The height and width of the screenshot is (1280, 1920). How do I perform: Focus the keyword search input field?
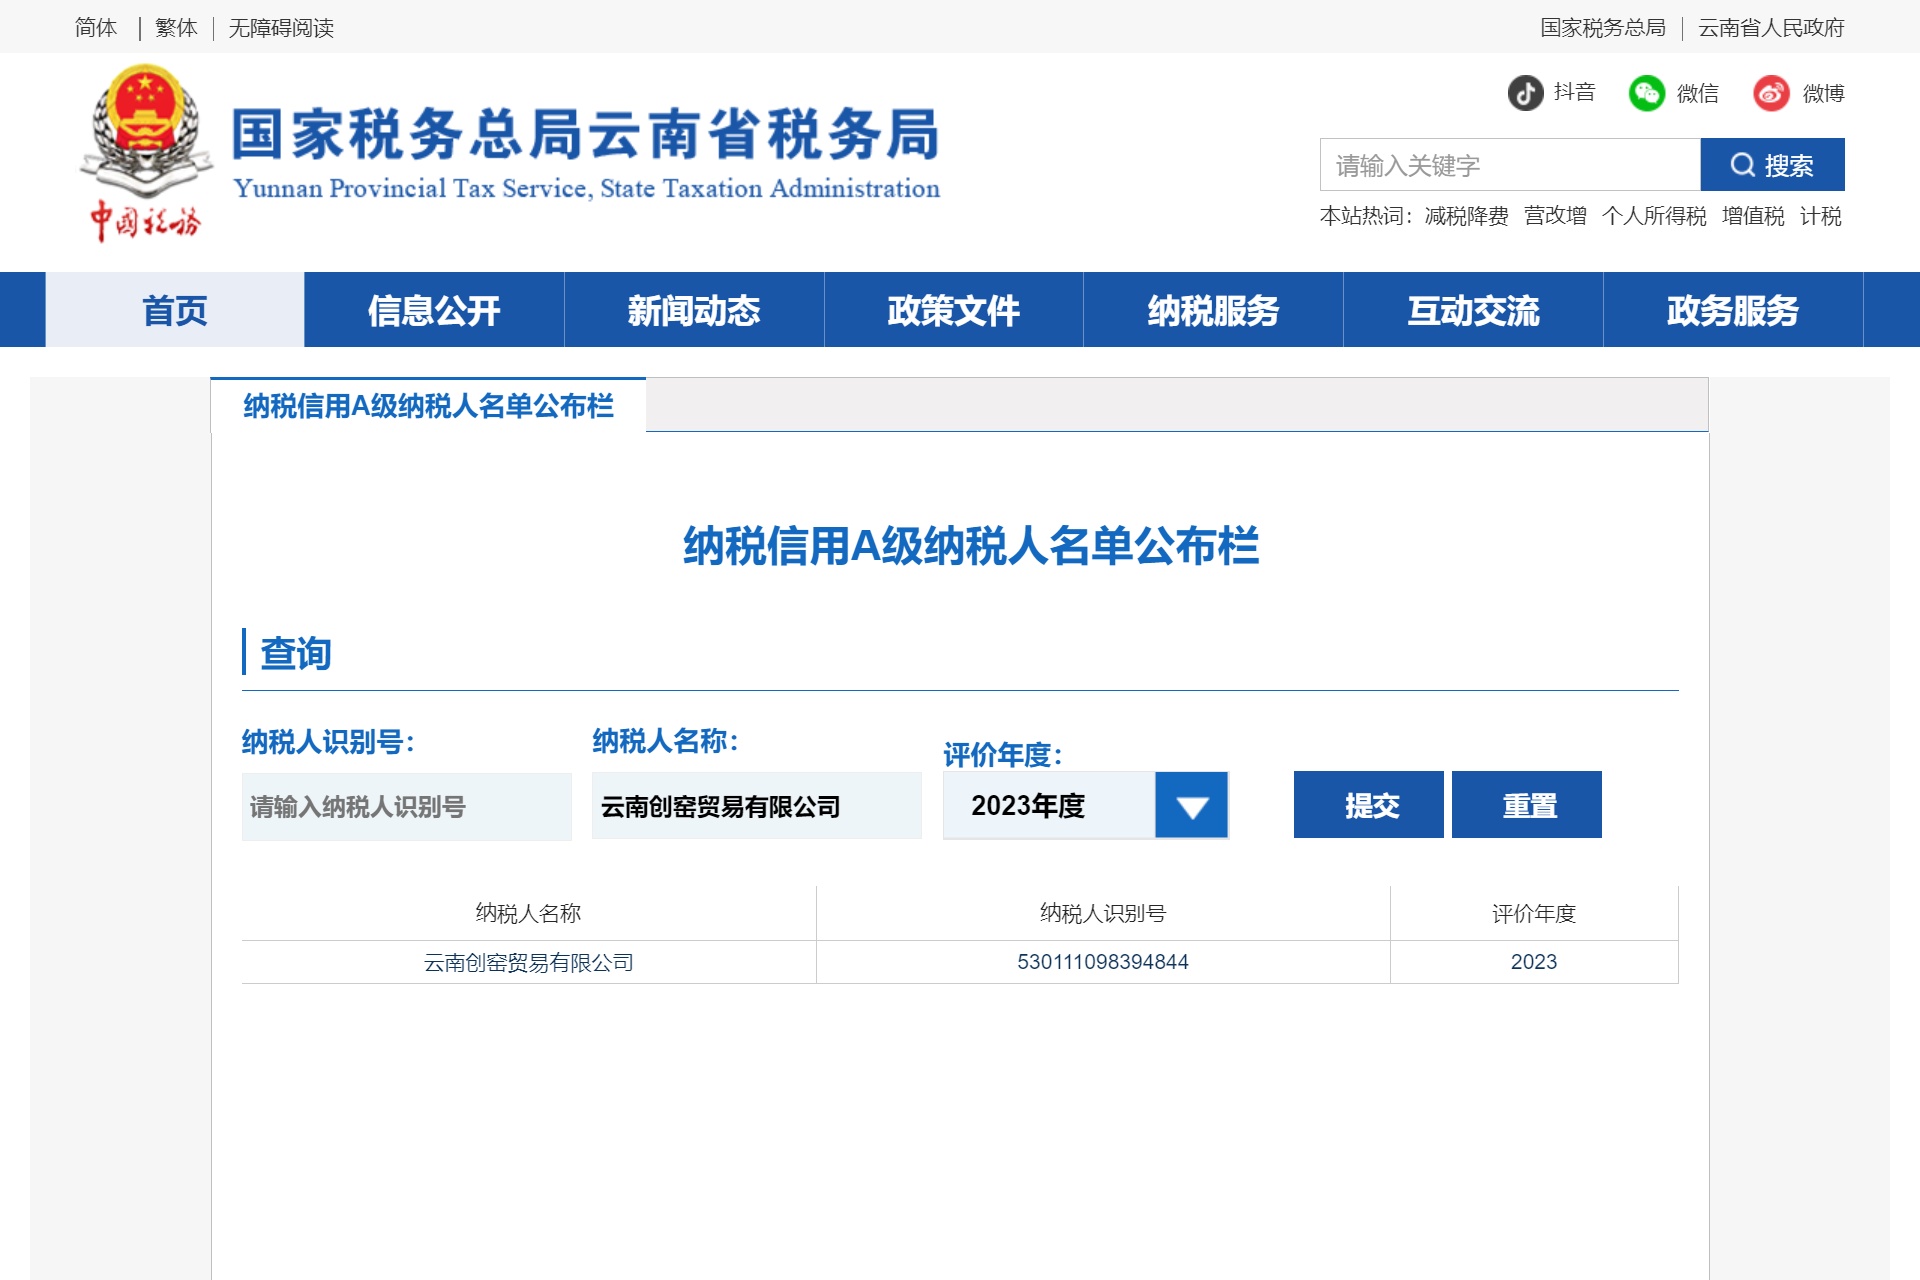pyautogui.click(x=1510, y=165)
